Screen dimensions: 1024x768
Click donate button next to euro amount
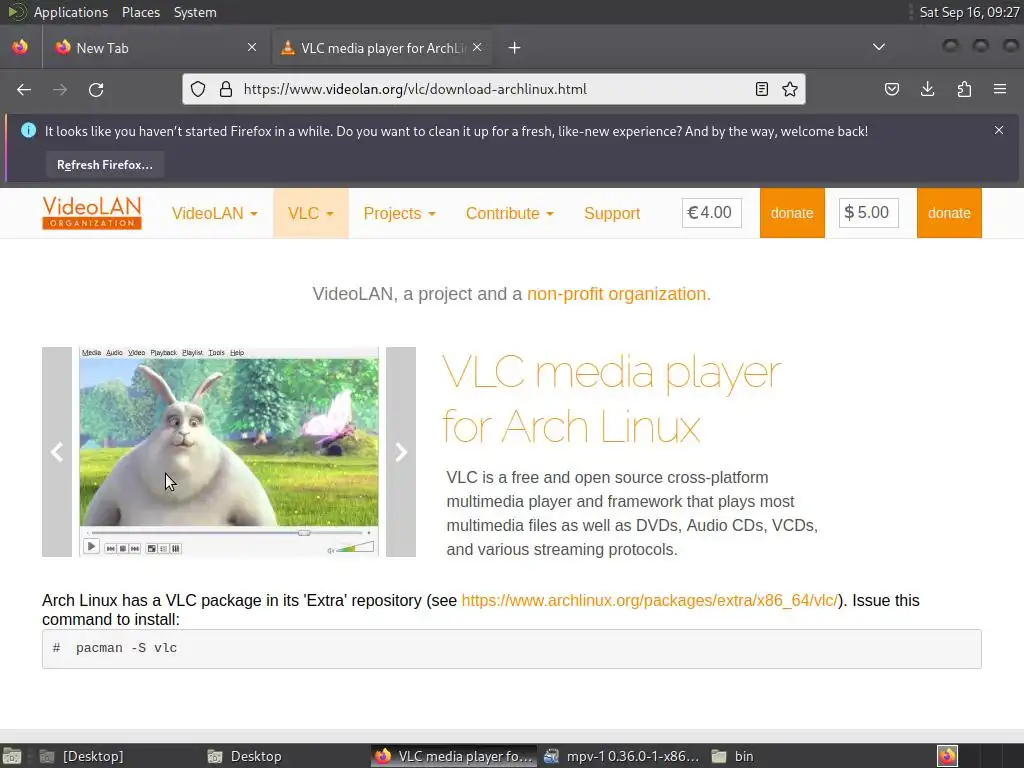(792, 213)
